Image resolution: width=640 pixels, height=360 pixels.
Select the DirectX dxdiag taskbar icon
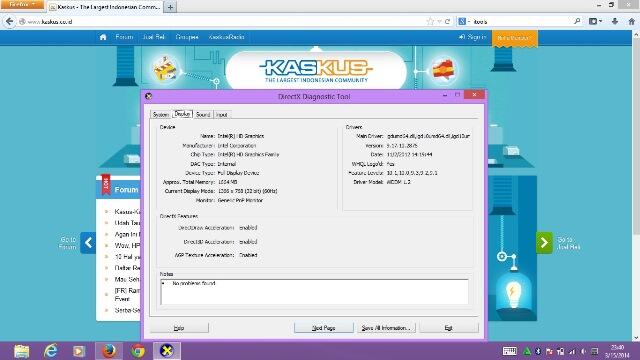tap(167, 351)
